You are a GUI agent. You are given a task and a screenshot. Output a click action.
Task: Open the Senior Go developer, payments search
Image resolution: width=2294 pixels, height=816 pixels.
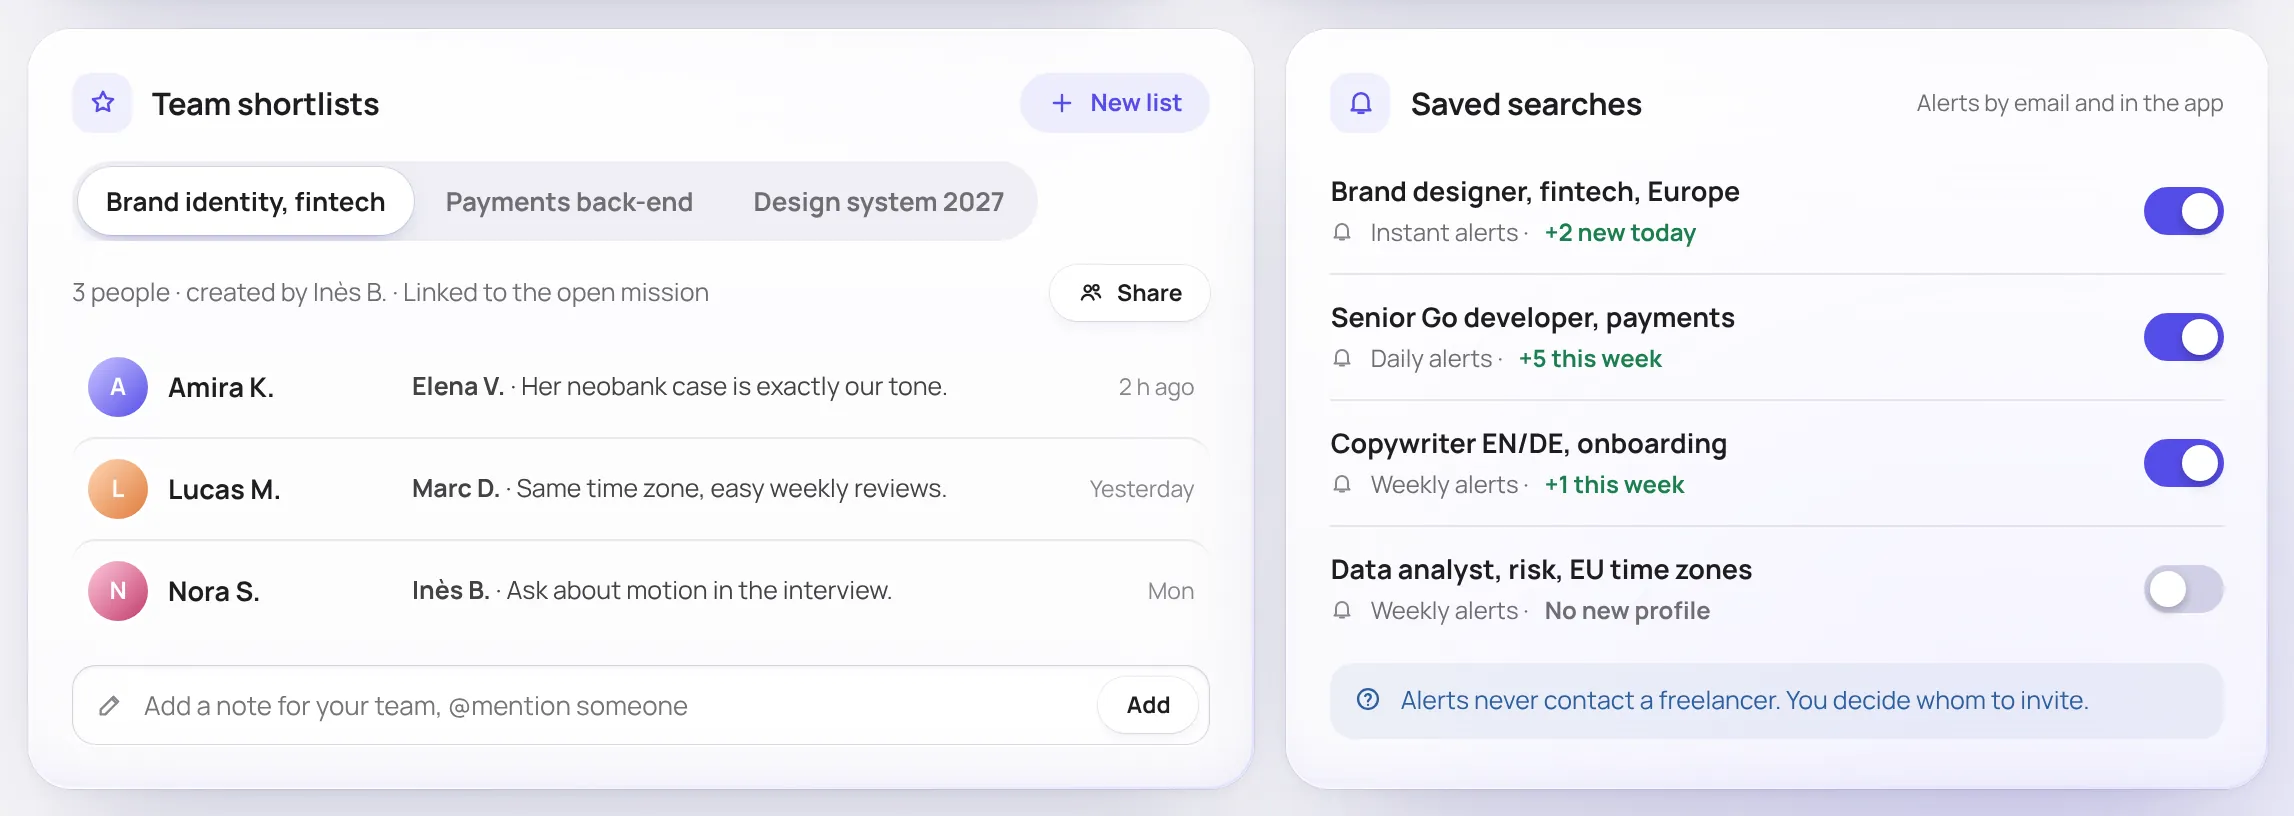point(1532,318)
